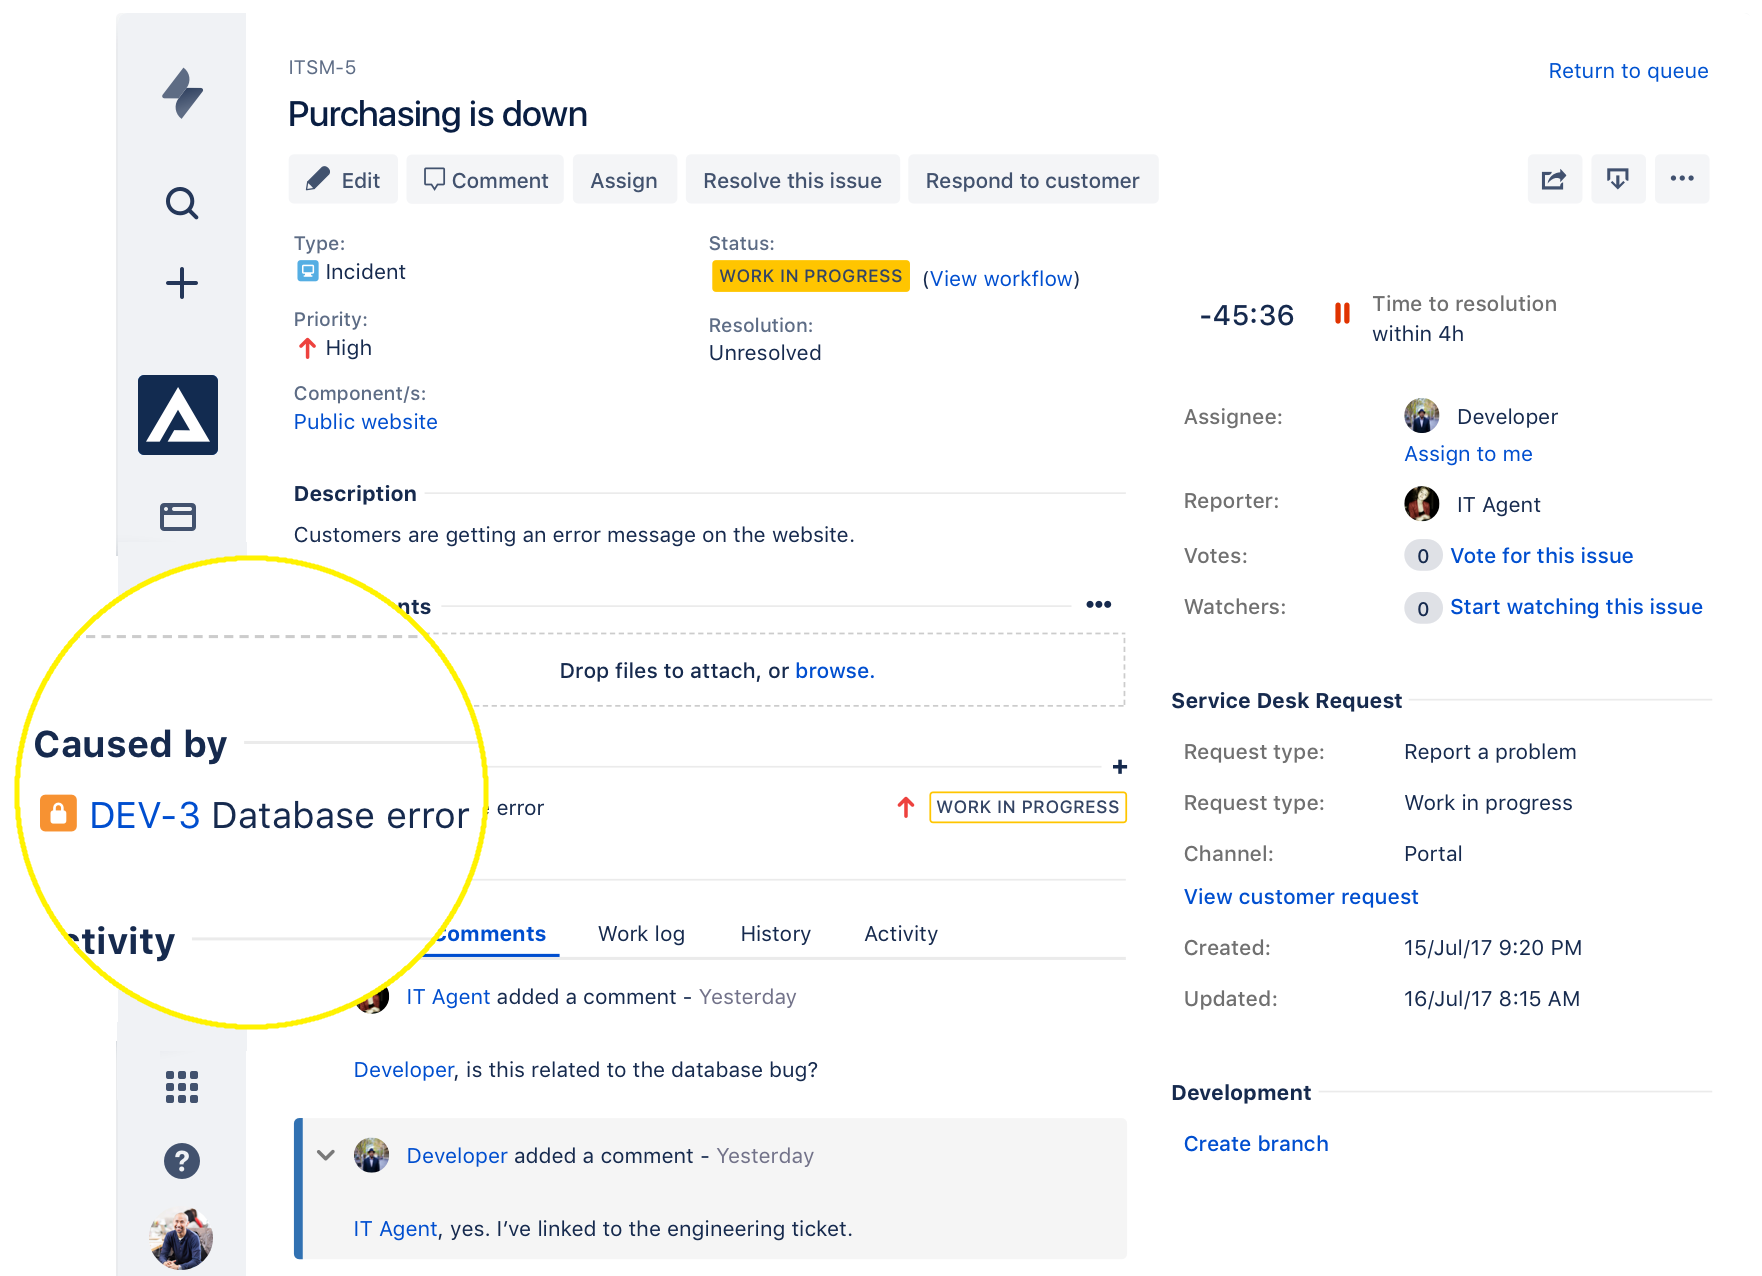Click the Created date 15/Jul/17 9:20 PM

click(x=1493, y=948)
